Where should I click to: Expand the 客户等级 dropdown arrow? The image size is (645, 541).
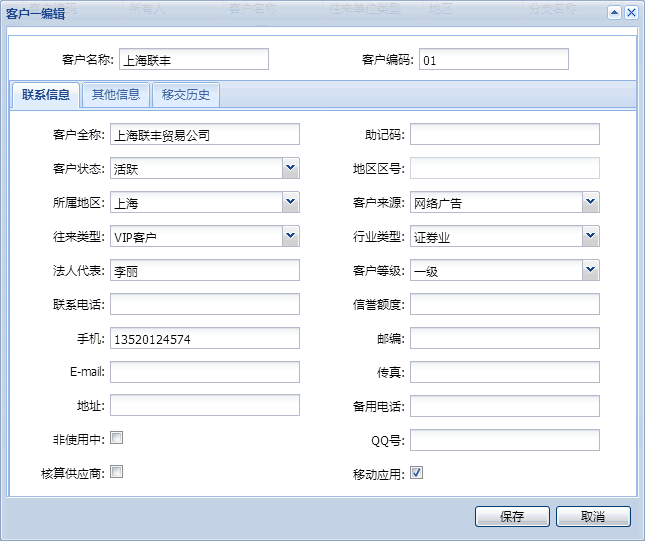[x=590, y=270]
